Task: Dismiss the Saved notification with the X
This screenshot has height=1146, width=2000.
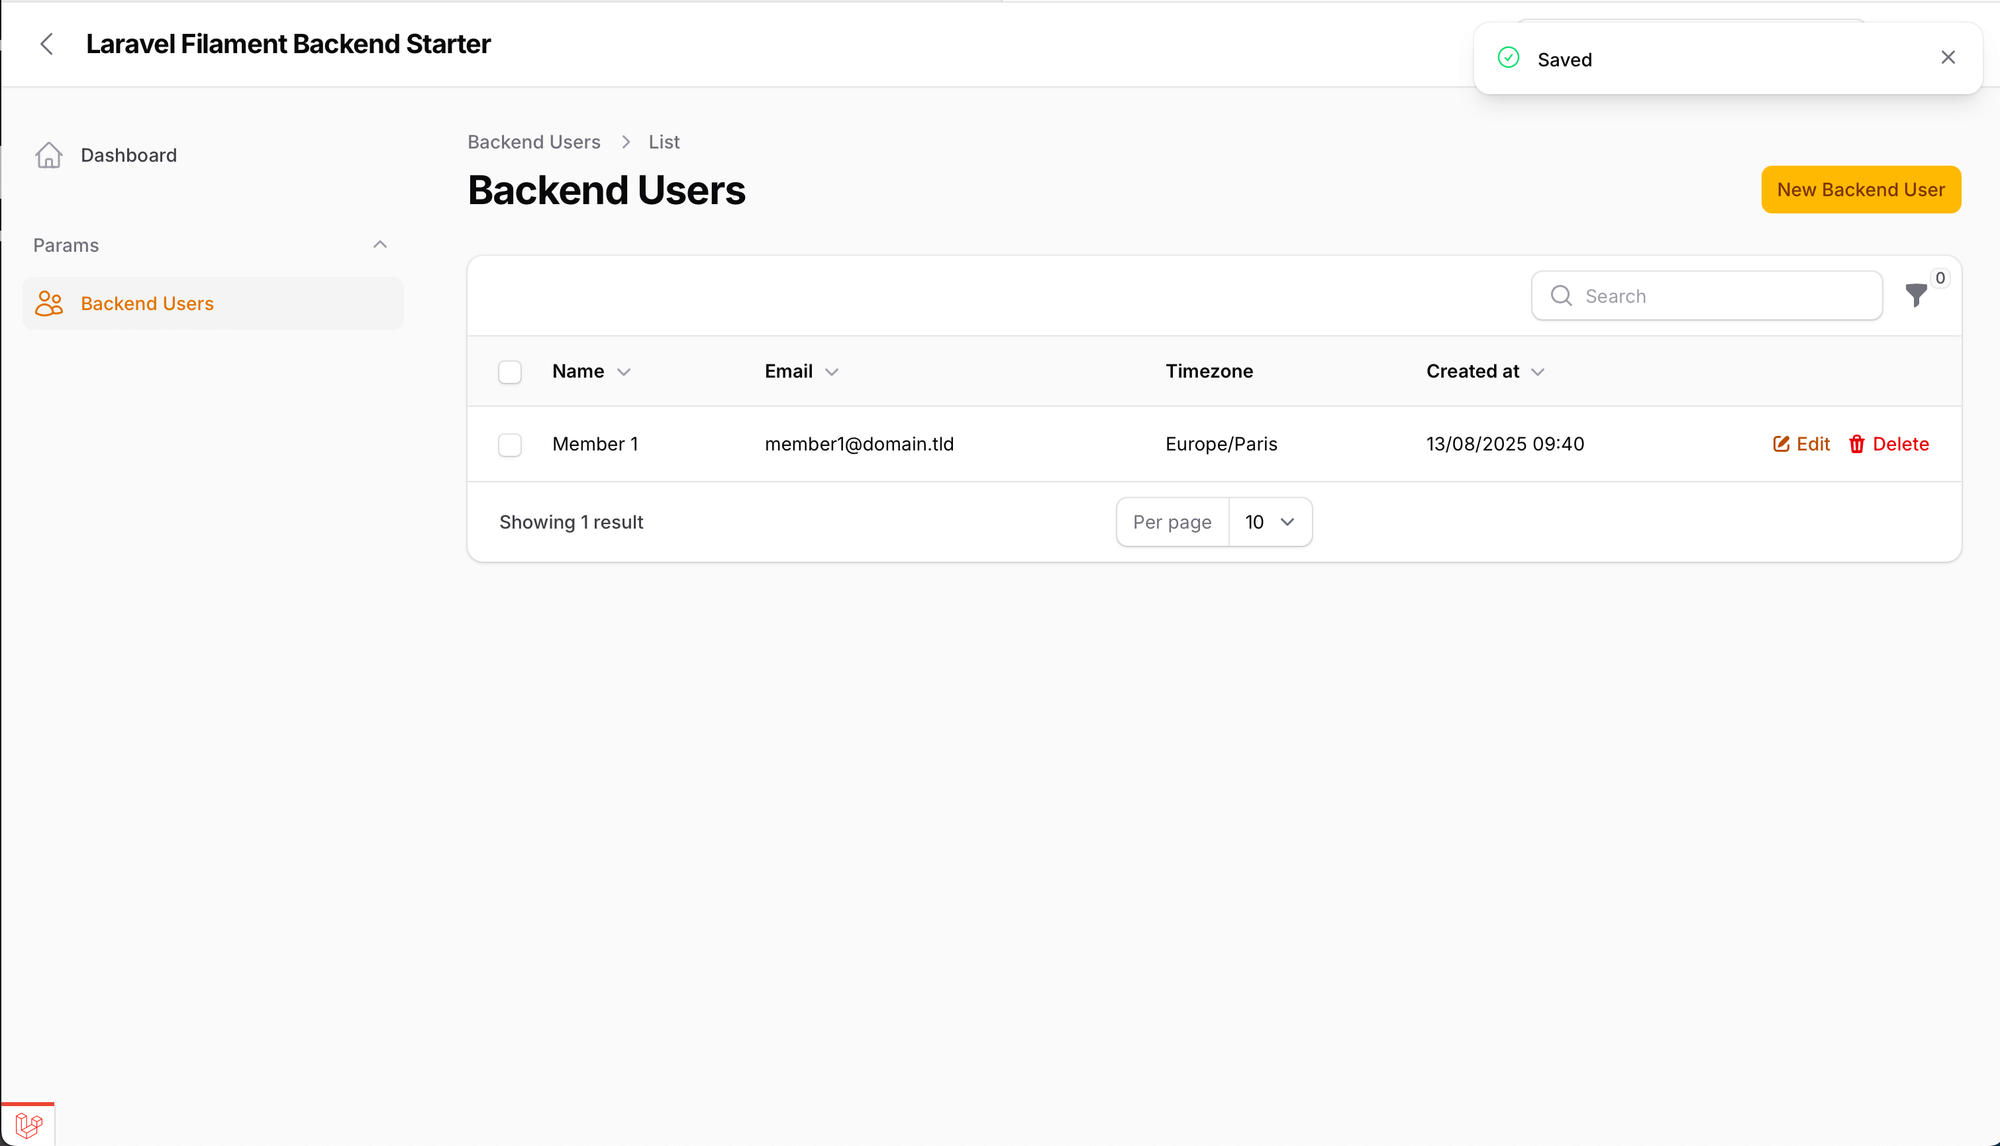Action: (x=1947, y=57)
